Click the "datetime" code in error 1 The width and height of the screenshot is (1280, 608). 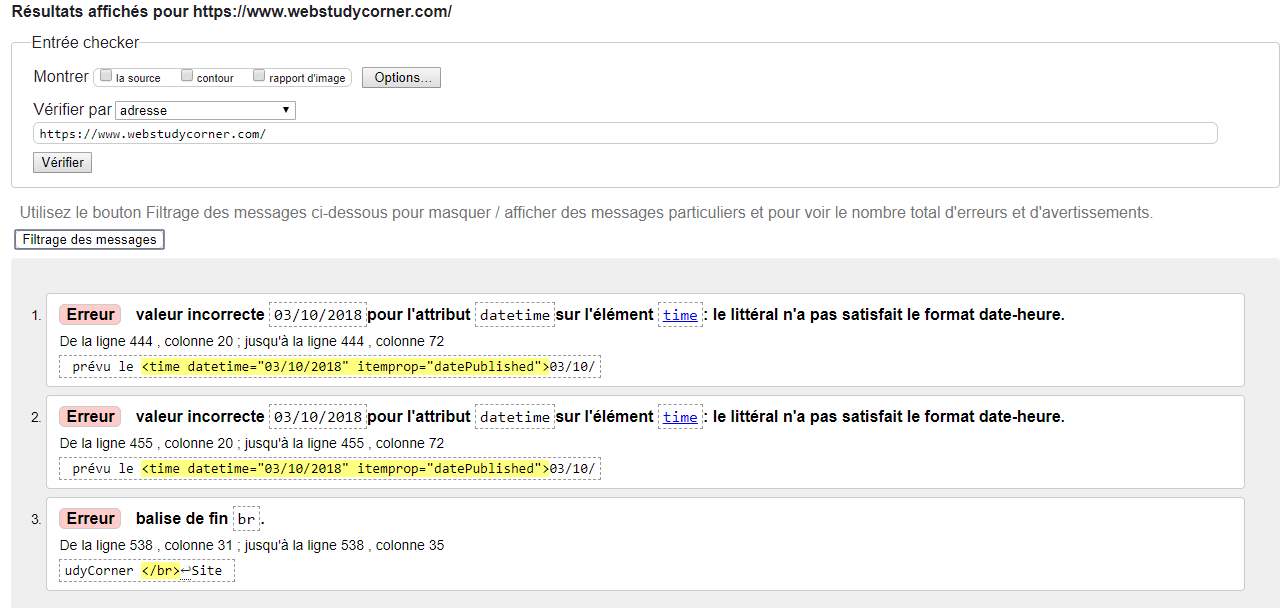515,314
